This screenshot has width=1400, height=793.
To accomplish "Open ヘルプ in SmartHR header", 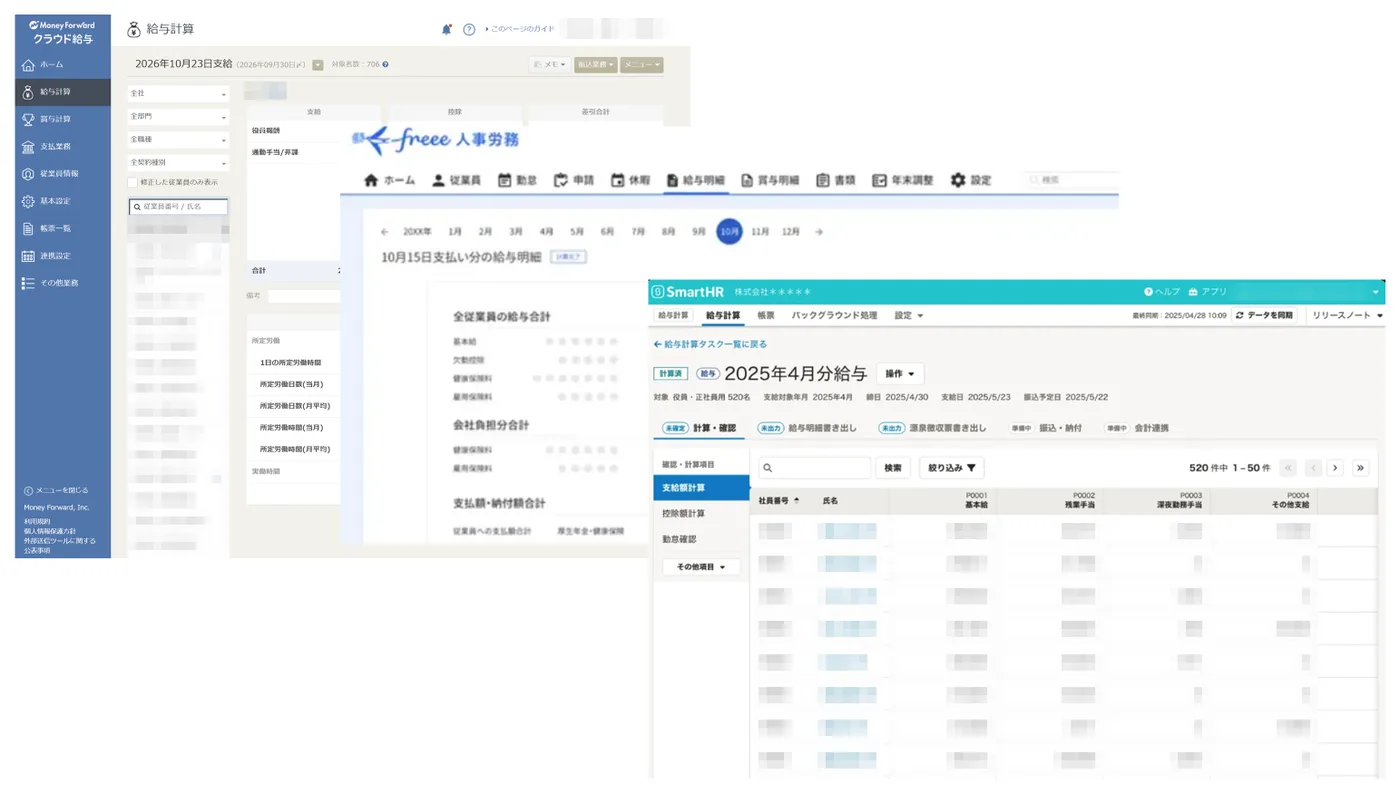I will (x=1162, y=292).
